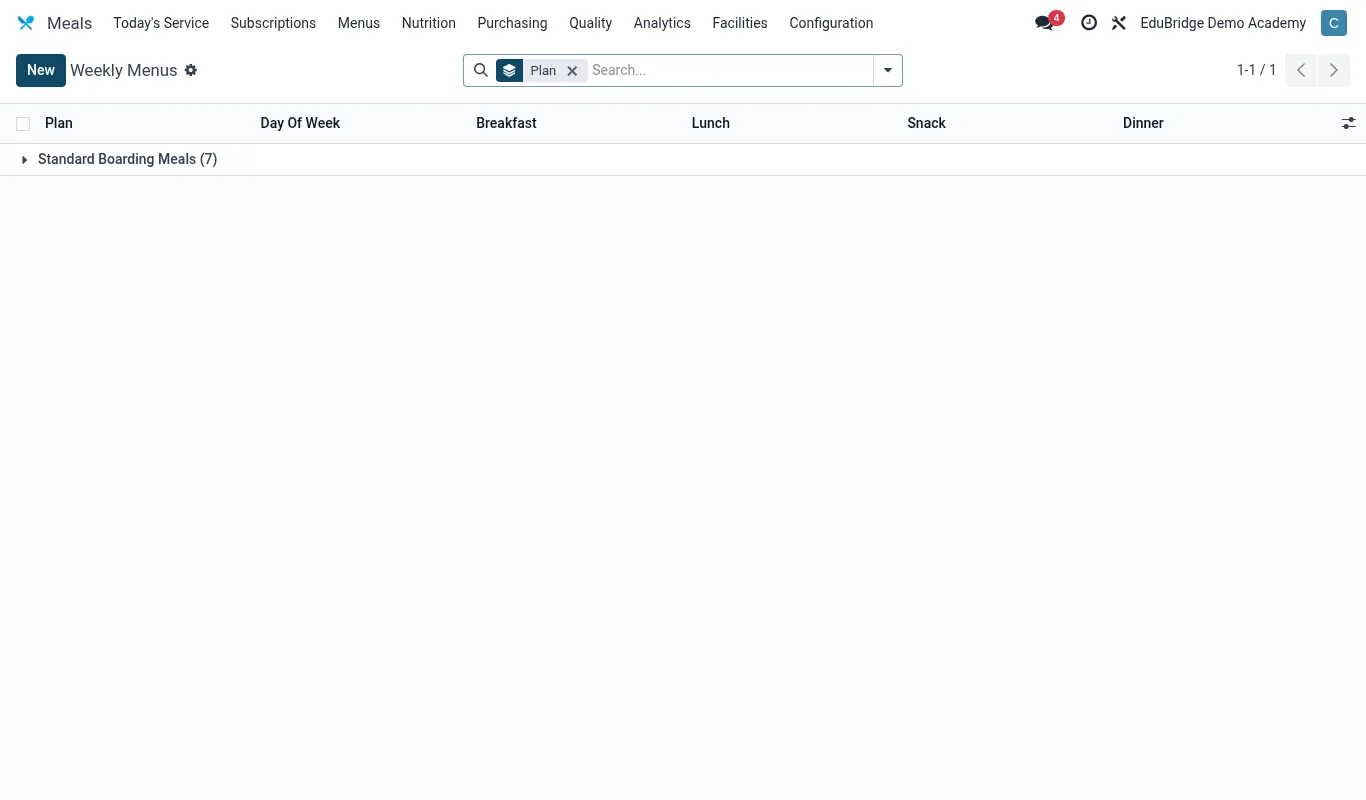Open the activities clock icon
Viewport: 1366px width, 800px height.
click(1089, 23)
